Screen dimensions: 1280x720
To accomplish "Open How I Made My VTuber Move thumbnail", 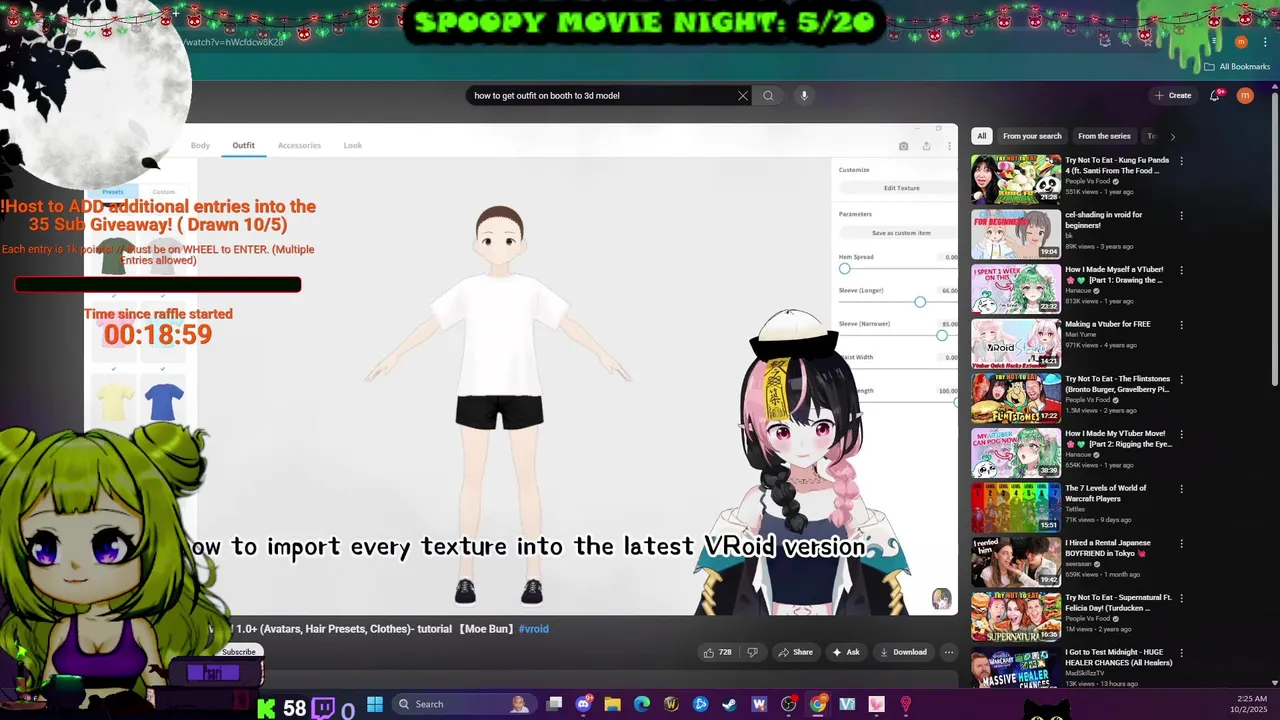I will click(1016, 453).
